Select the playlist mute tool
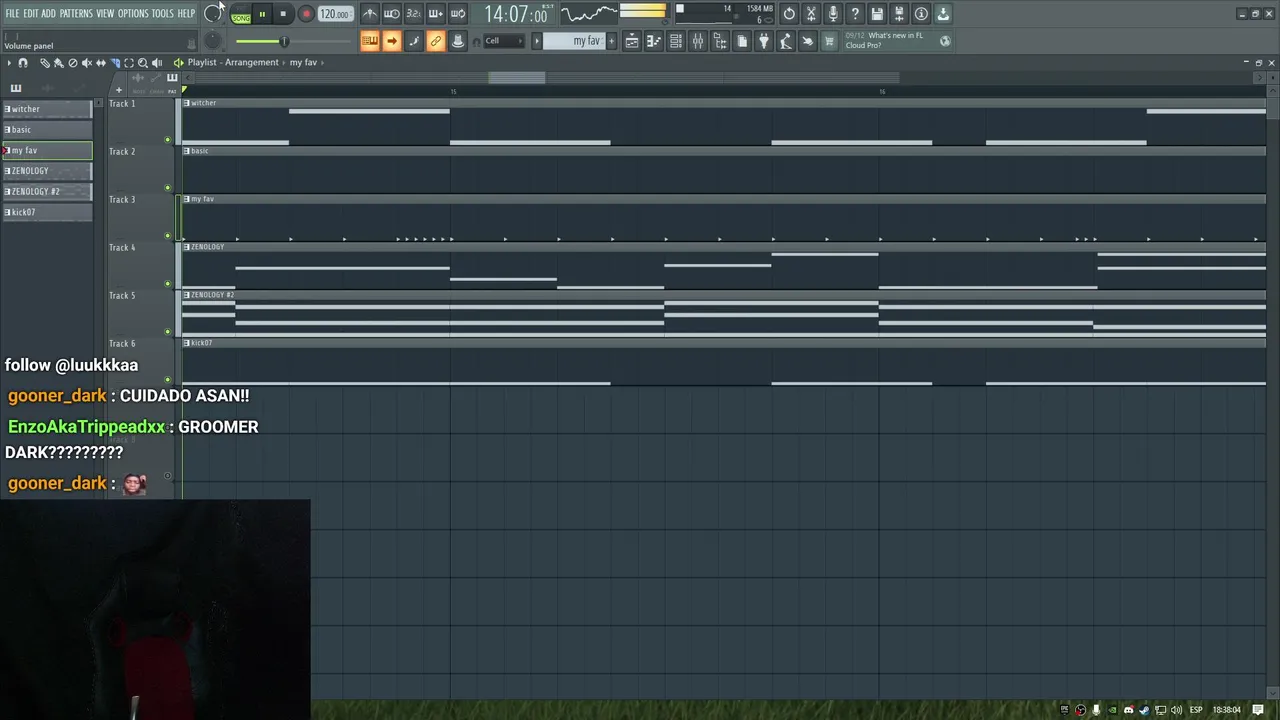Viewport: 1280px width, 720px height. [86, 62]
